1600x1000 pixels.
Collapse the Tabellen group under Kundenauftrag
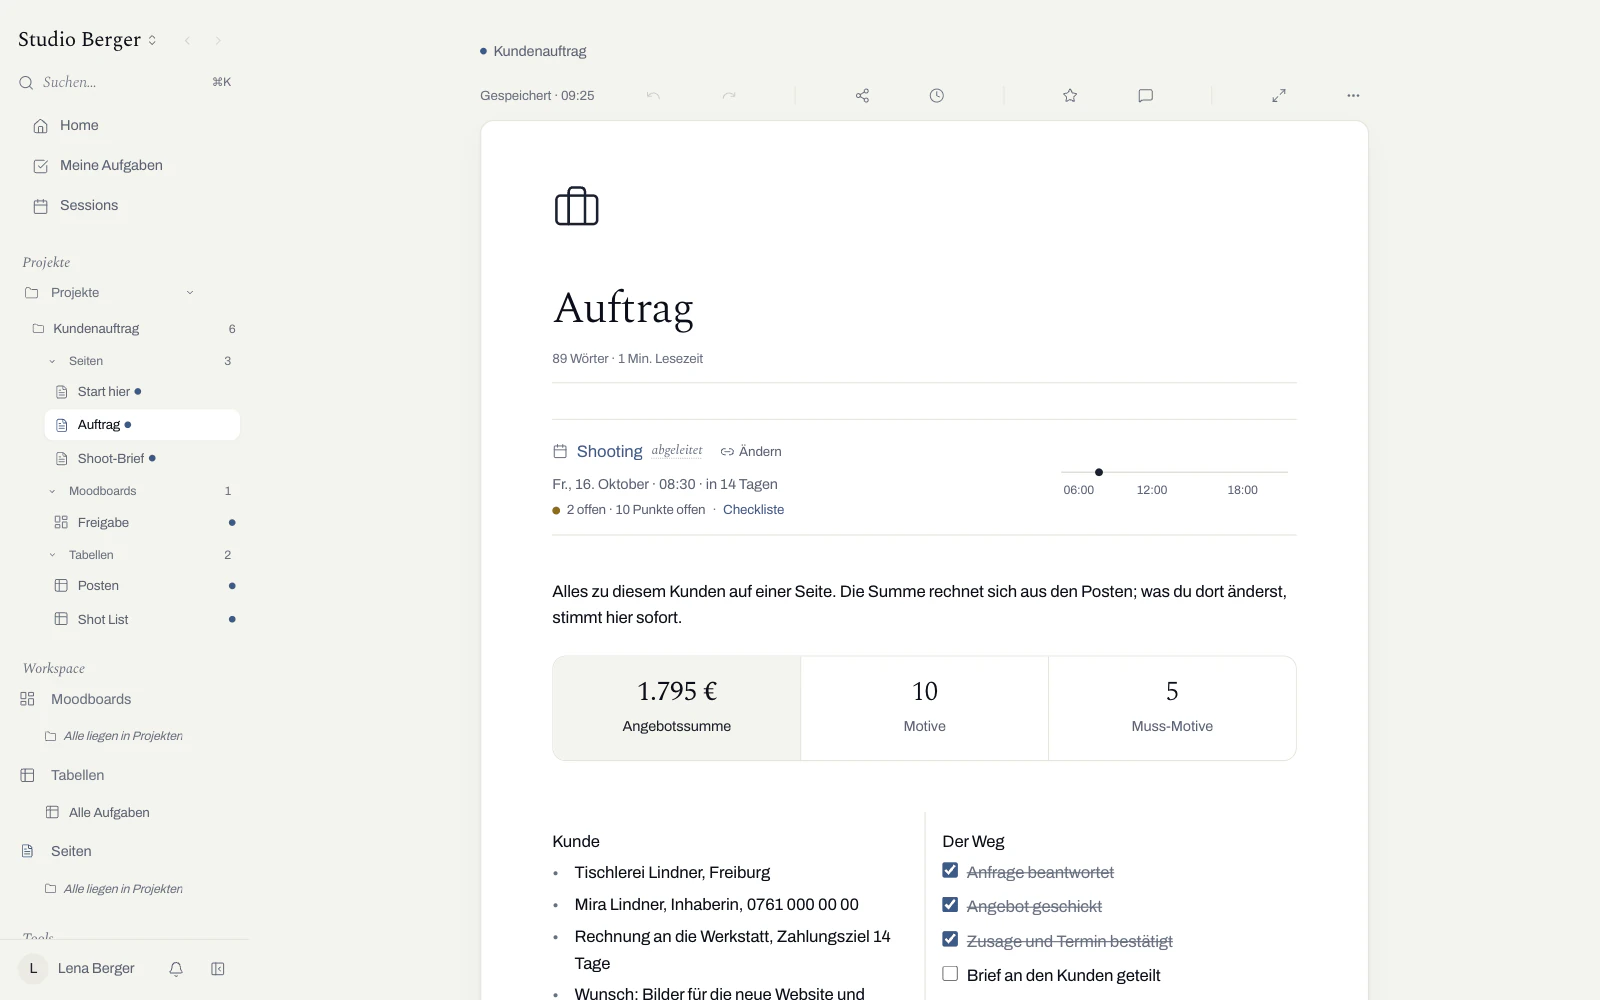(53, 555)
